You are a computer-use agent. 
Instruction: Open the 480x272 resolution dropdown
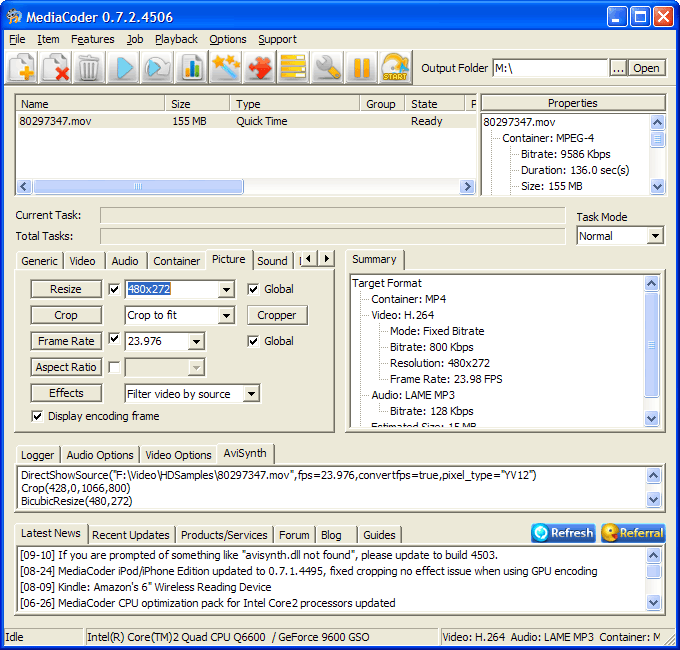coord(226,290)
